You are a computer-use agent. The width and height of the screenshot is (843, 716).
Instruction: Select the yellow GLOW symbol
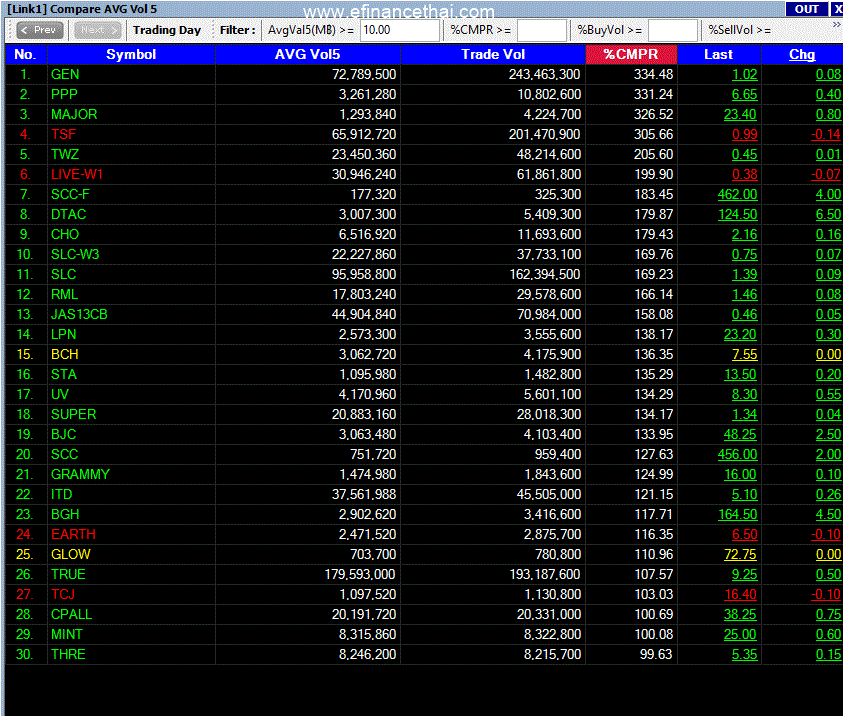[70, 554]
